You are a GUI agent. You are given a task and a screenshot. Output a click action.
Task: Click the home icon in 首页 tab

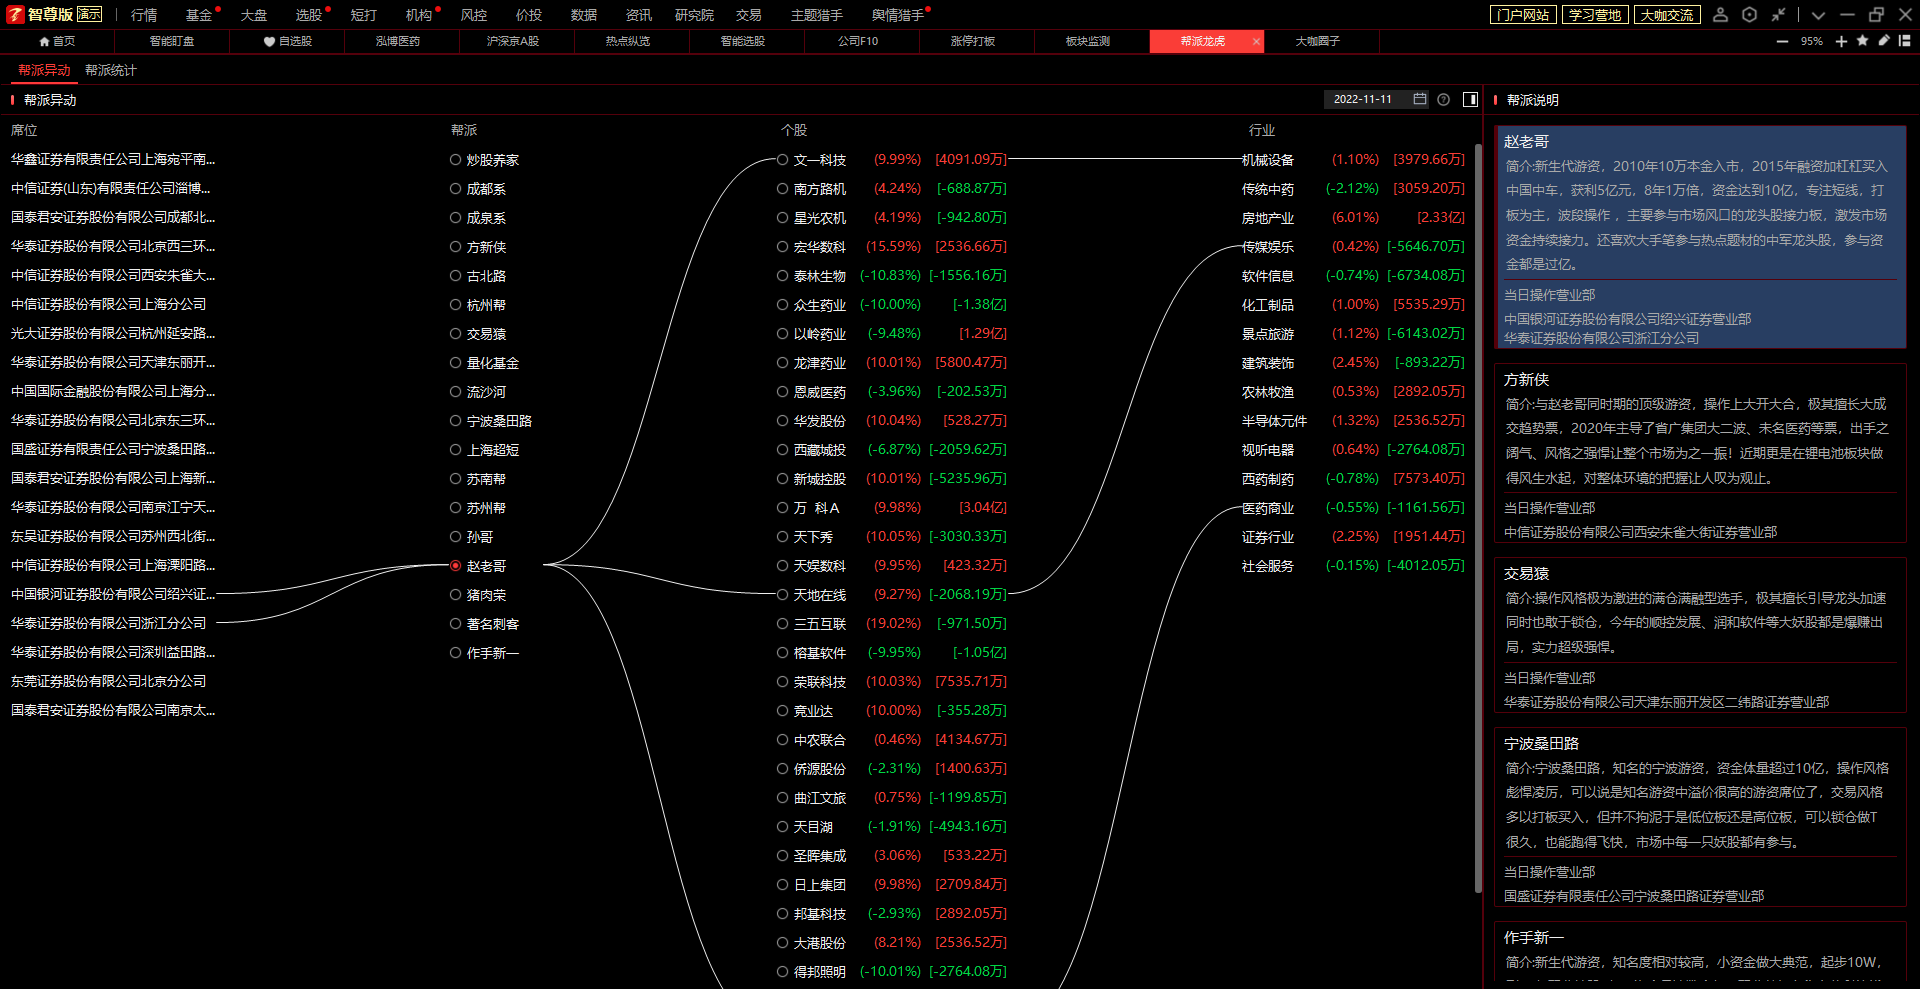tap(44, 41)
